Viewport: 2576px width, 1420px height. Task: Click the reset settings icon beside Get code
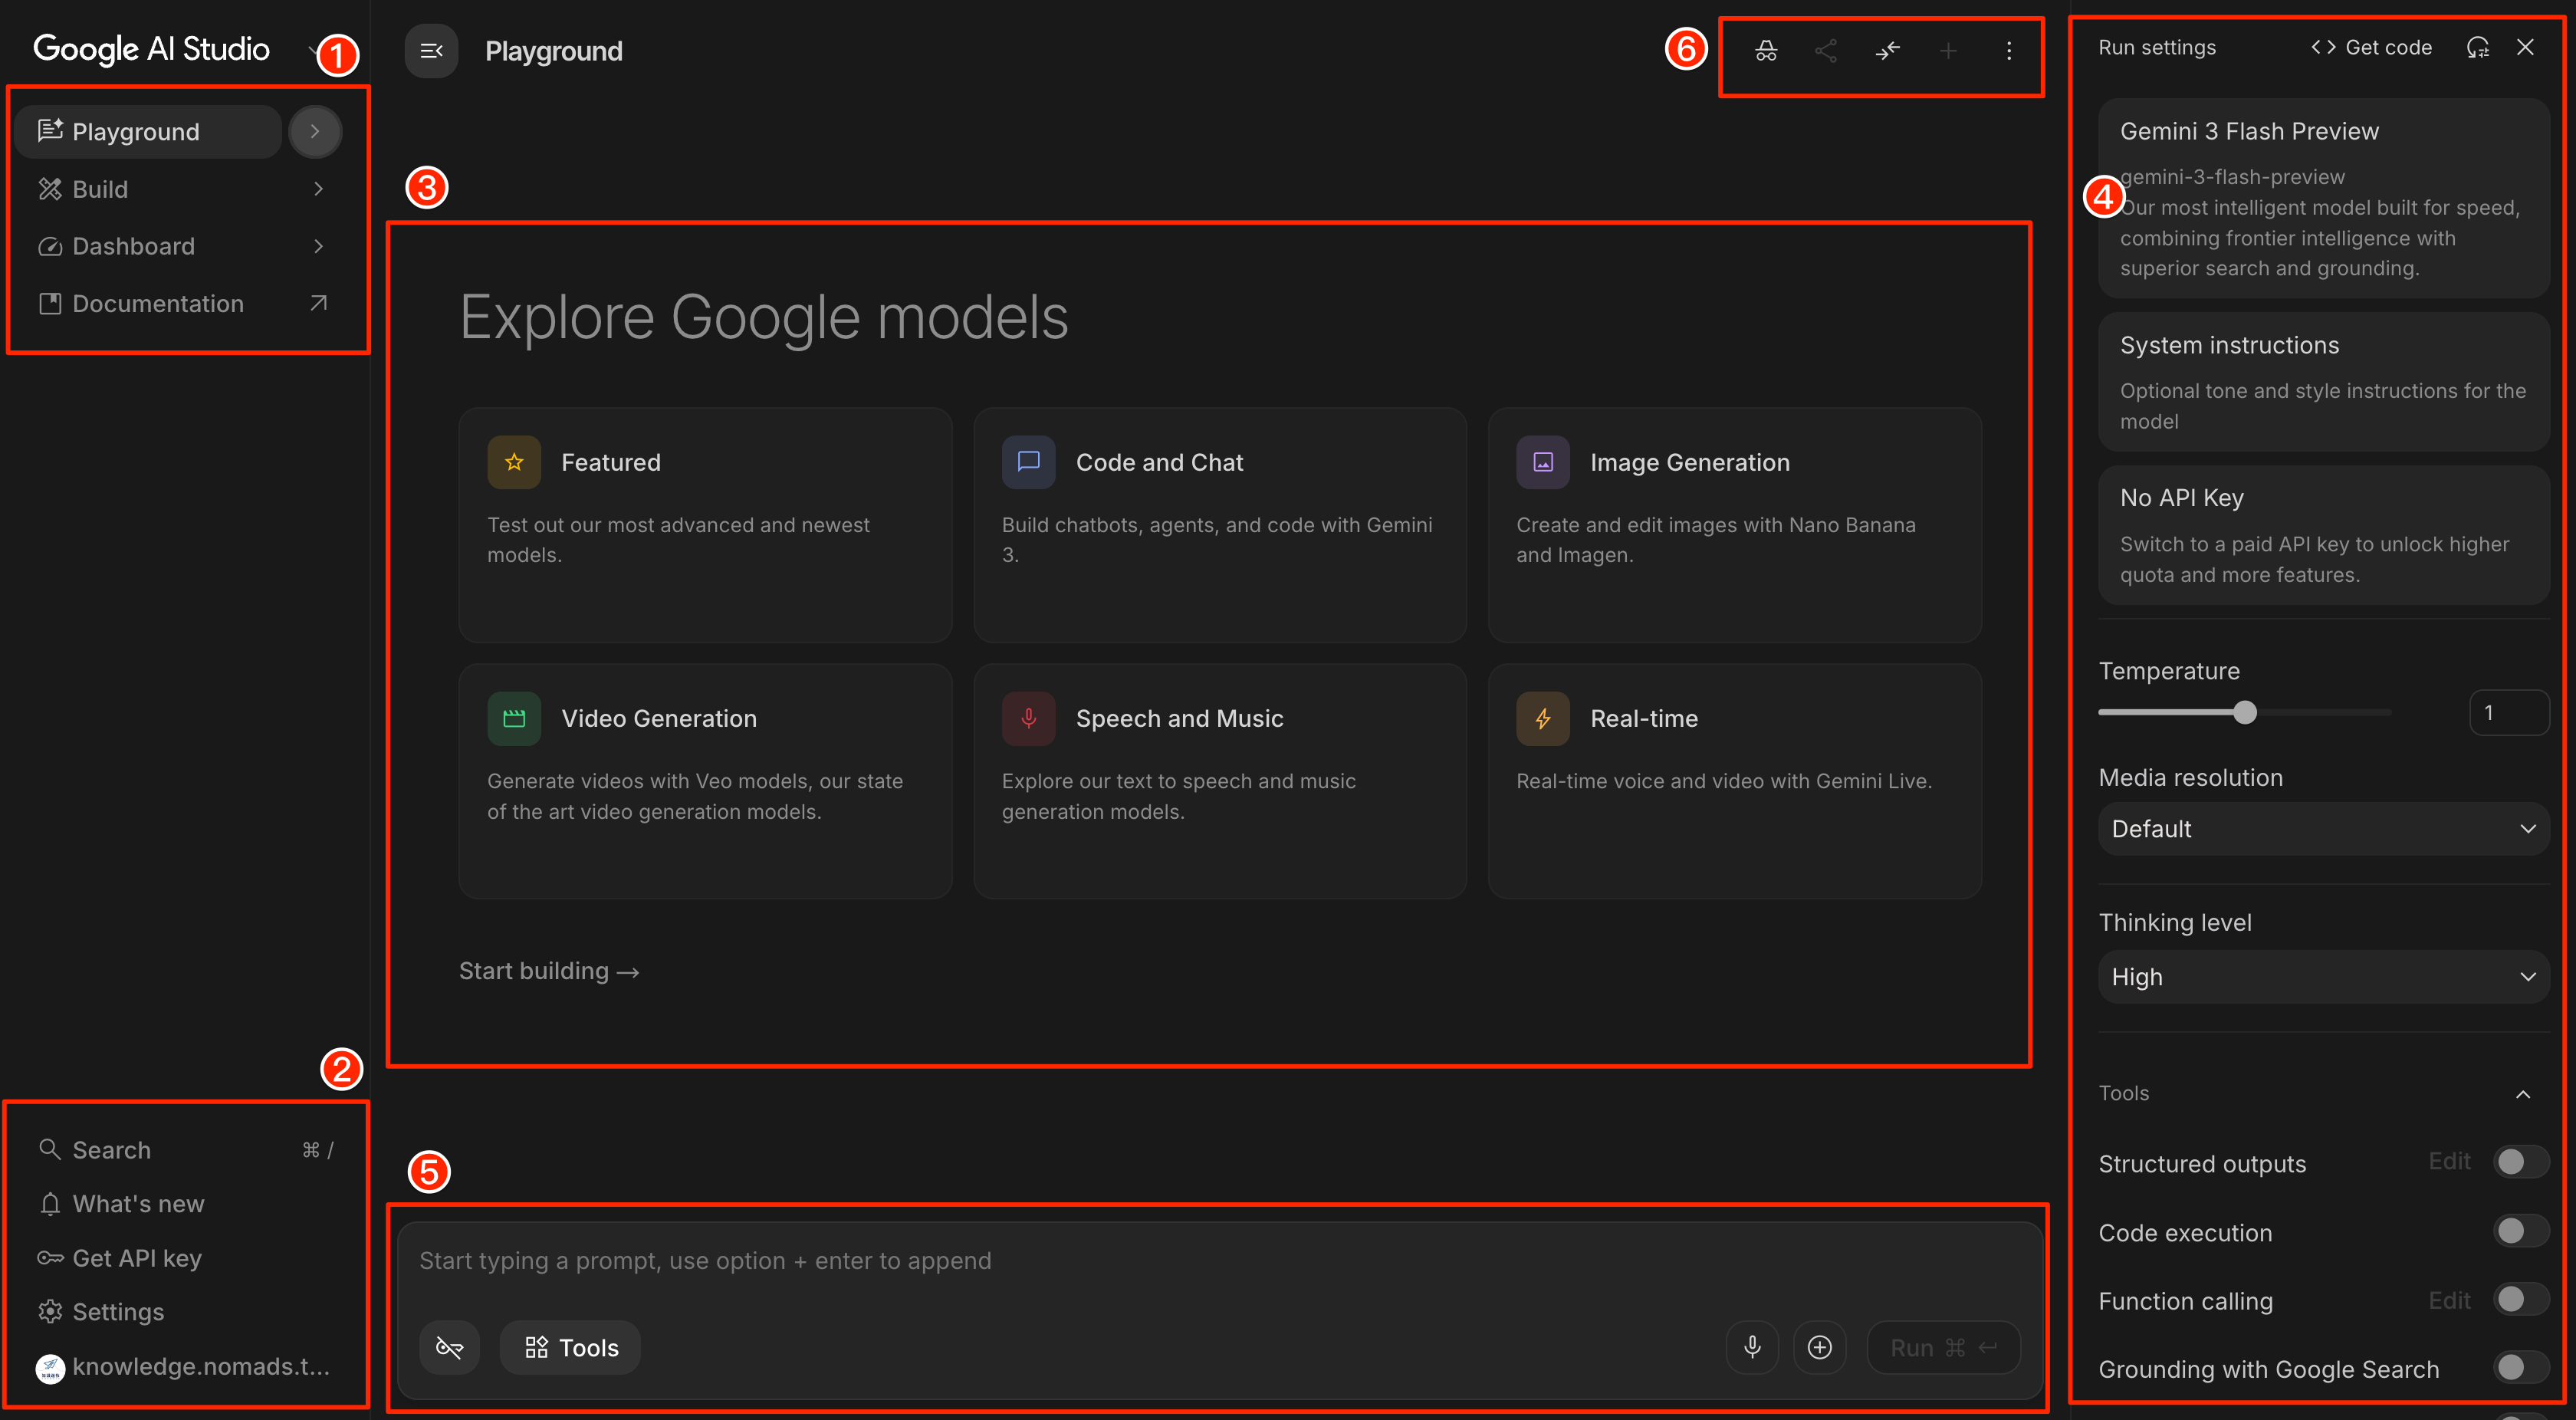[2477, 48]
